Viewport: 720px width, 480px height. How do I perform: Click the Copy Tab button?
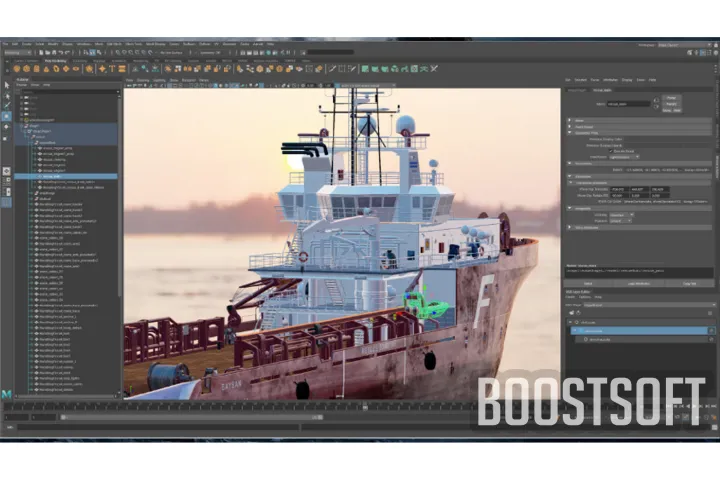coord(690,284)
